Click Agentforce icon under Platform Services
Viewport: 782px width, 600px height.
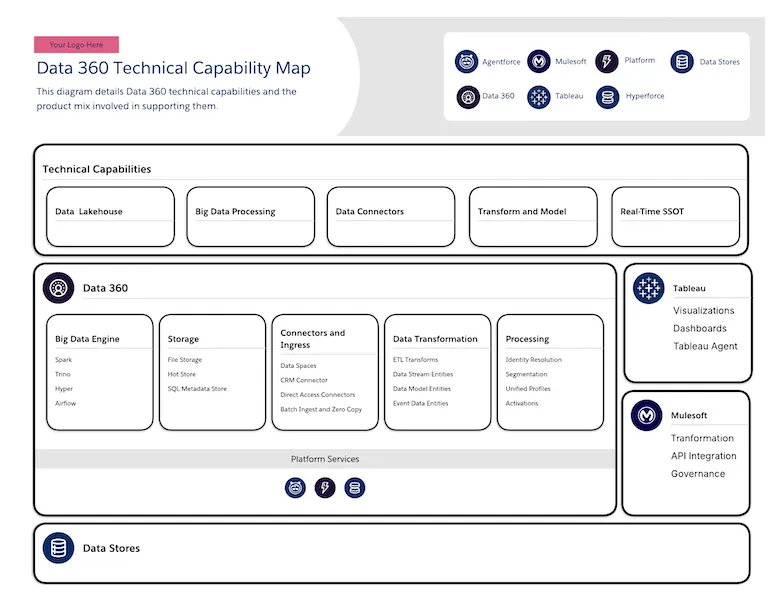(295, 487)
